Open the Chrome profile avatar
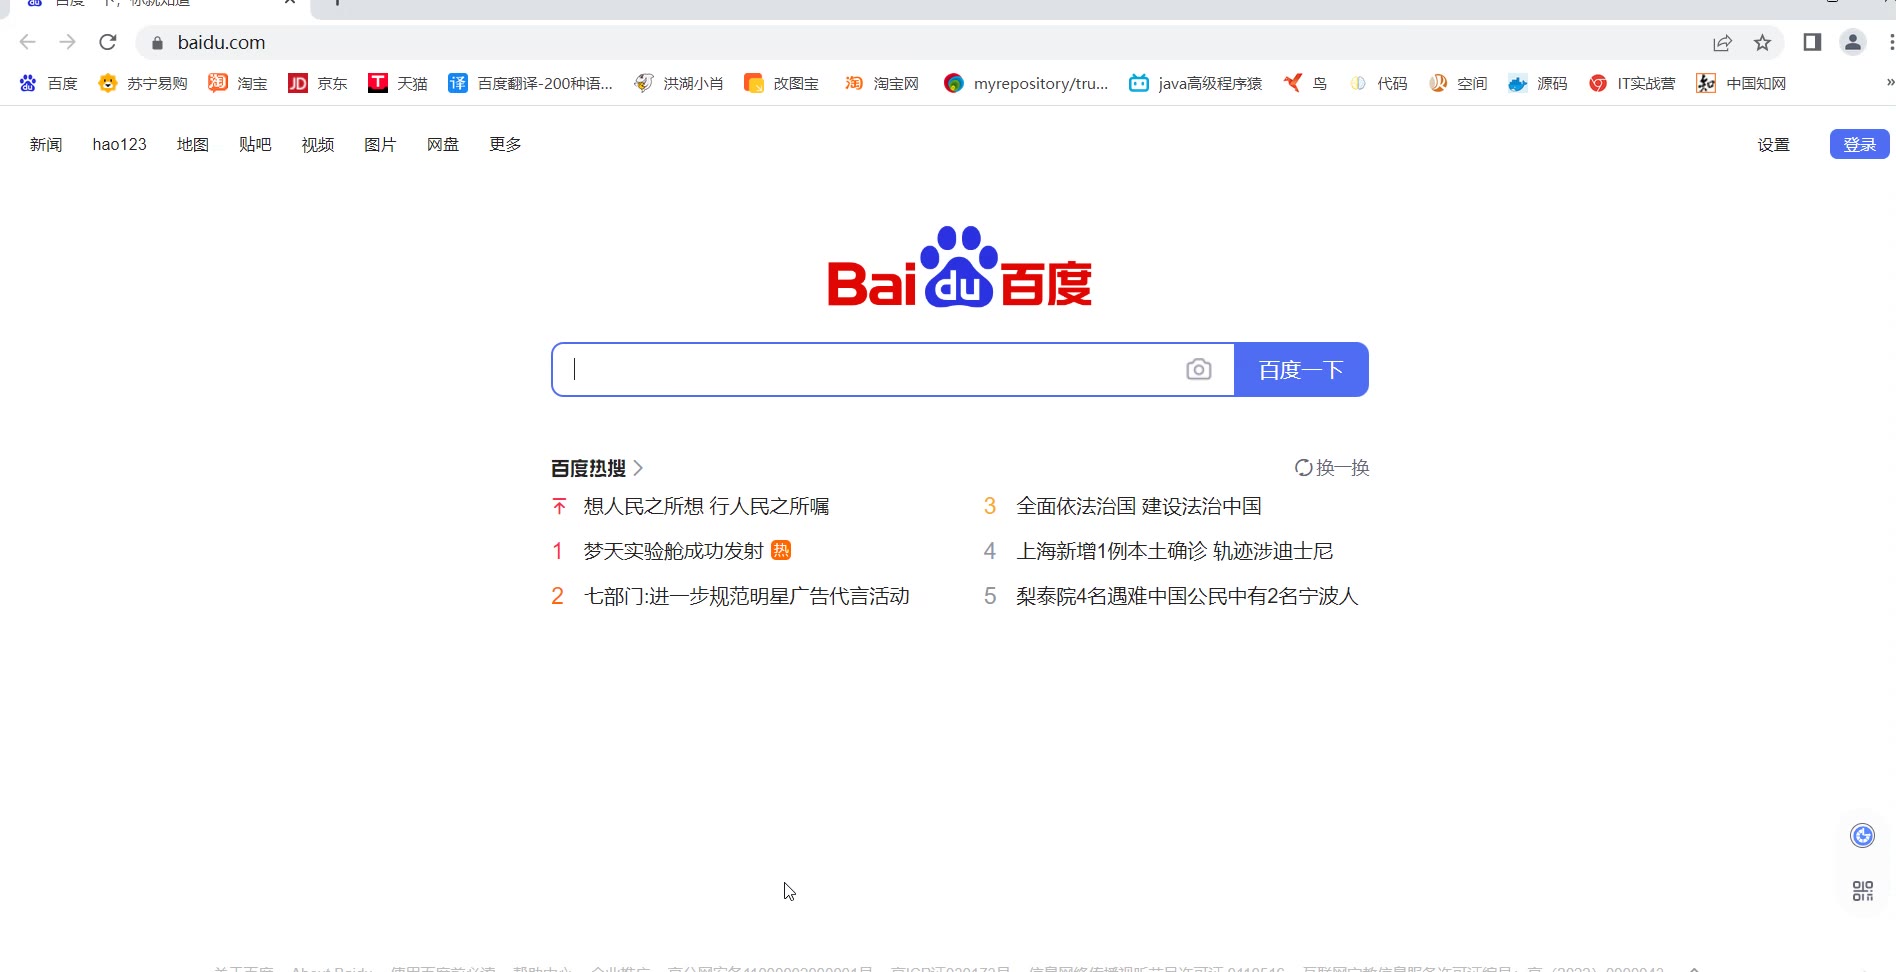 click(x=1853, y=42)
